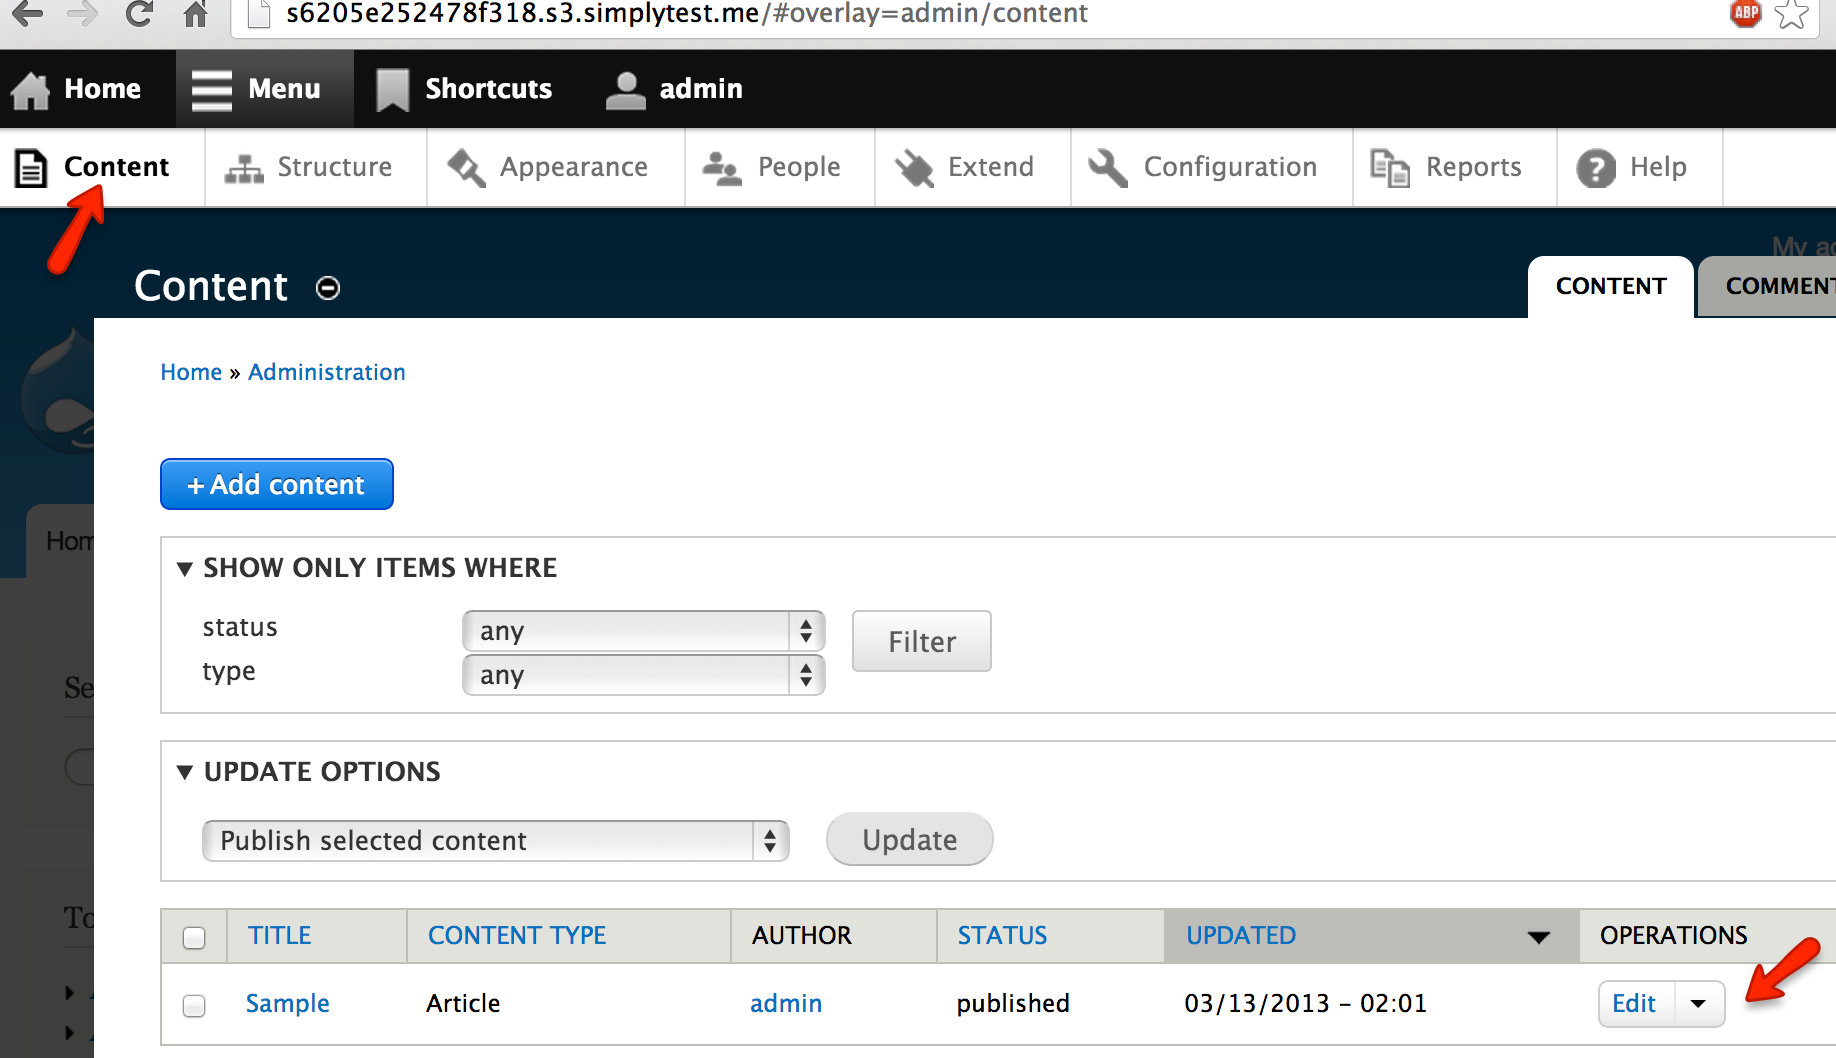Screen dimensions: 1836x1058
Task: Collapse the Content overlay with minus icon
Action: [x=327, y=288]
